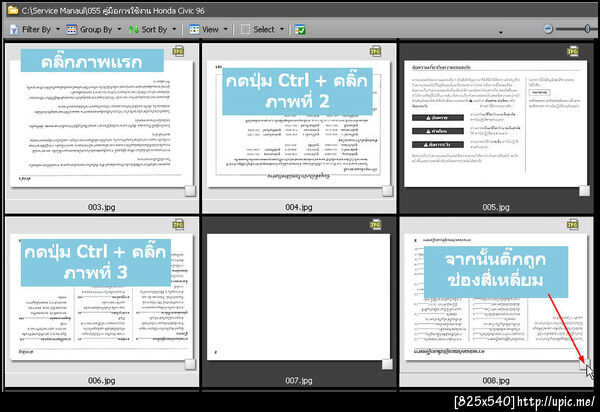Click the folder icon in the path bar
This screenshot has height=412, width=600.
tap(13, 10)
